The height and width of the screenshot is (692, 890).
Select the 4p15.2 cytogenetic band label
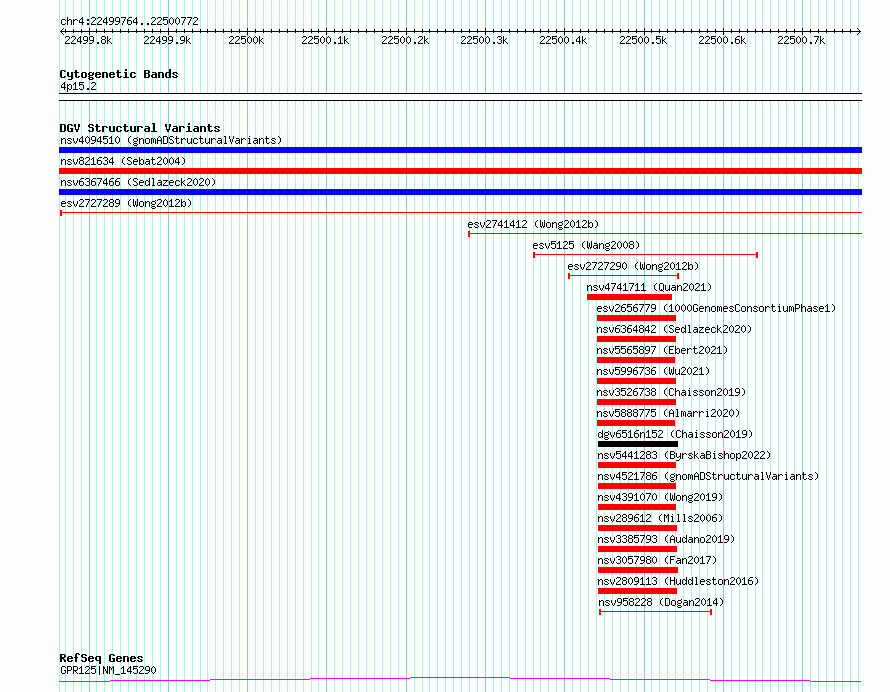pos(78,87)
